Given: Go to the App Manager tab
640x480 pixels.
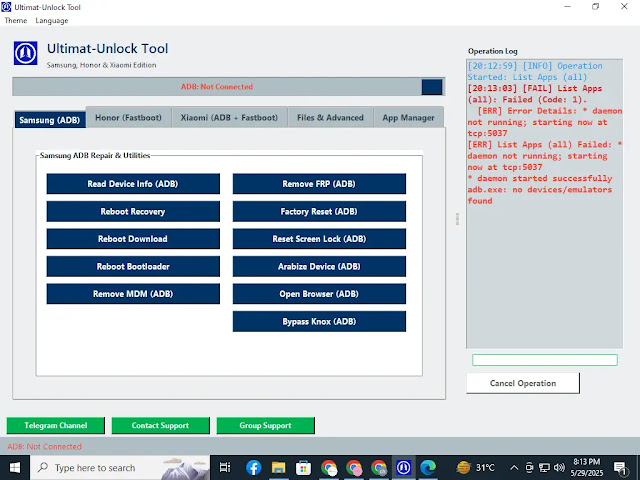Looking at the screenshot, I should coord(408,118).
